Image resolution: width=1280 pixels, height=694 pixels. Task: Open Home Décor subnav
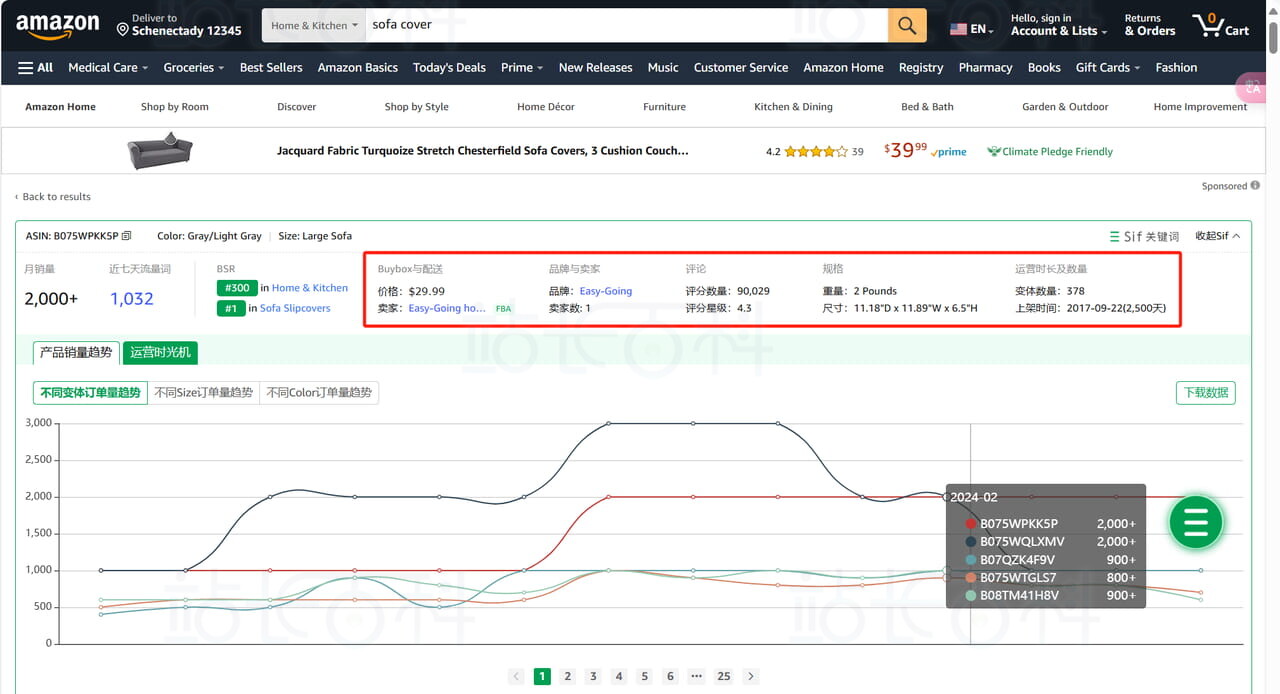click(x=546, y=106)
